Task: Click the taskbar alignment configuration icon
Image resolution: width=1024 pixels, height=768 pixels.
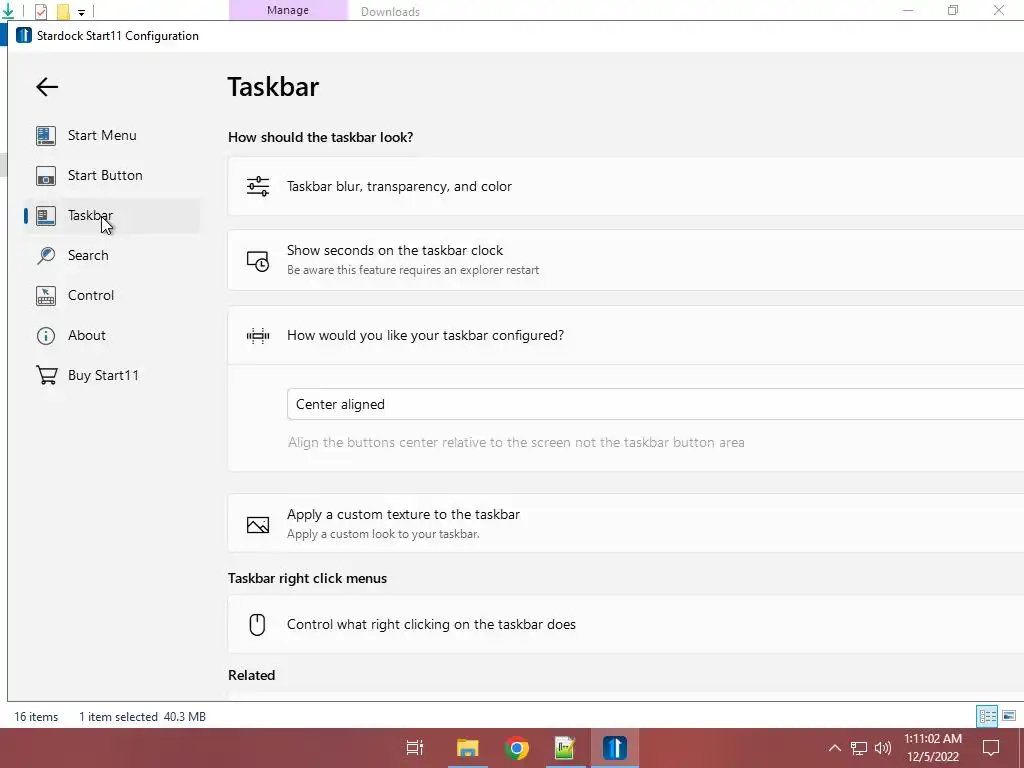Action: click(x=258, y=336)
